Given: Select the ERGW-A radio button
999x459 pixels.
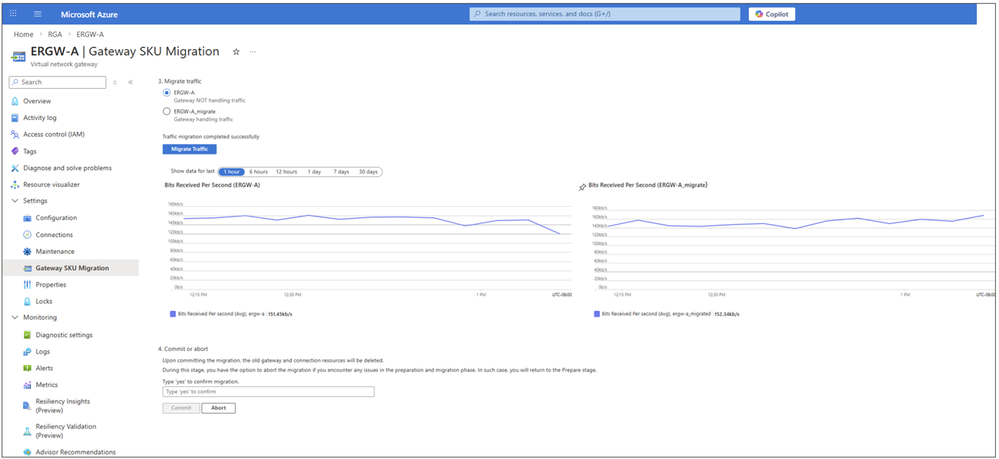Looking at the screenshot, I should (x=167, y=93).
